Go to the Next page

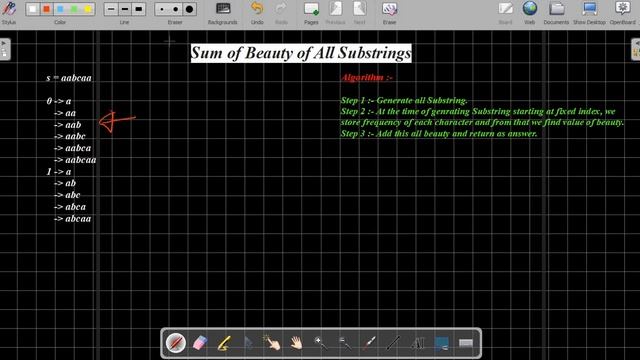(x=359, y=12)
